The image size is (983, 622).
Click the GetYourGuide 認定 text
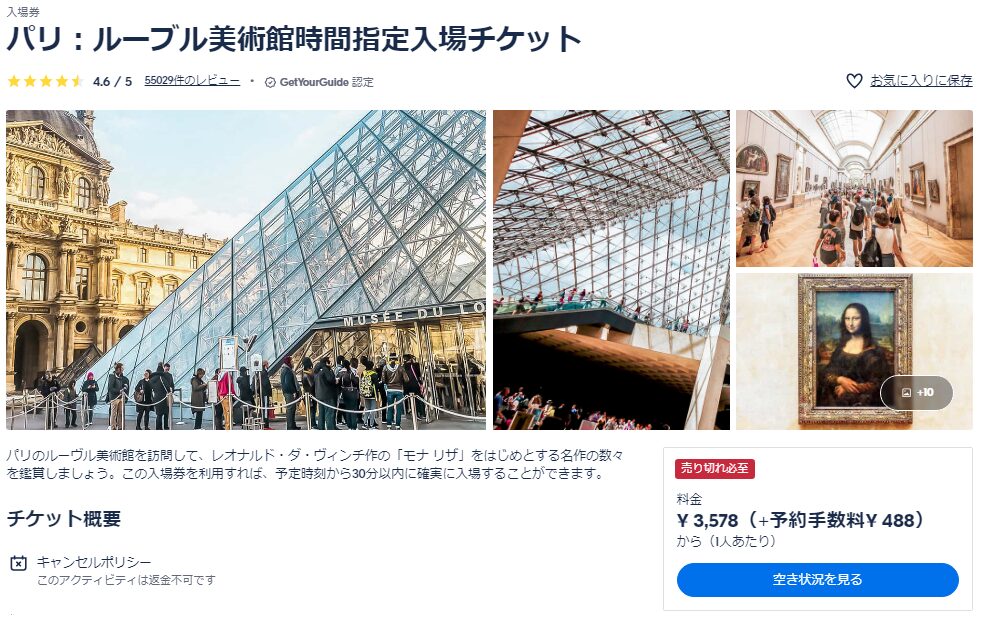tap(327, 82)
